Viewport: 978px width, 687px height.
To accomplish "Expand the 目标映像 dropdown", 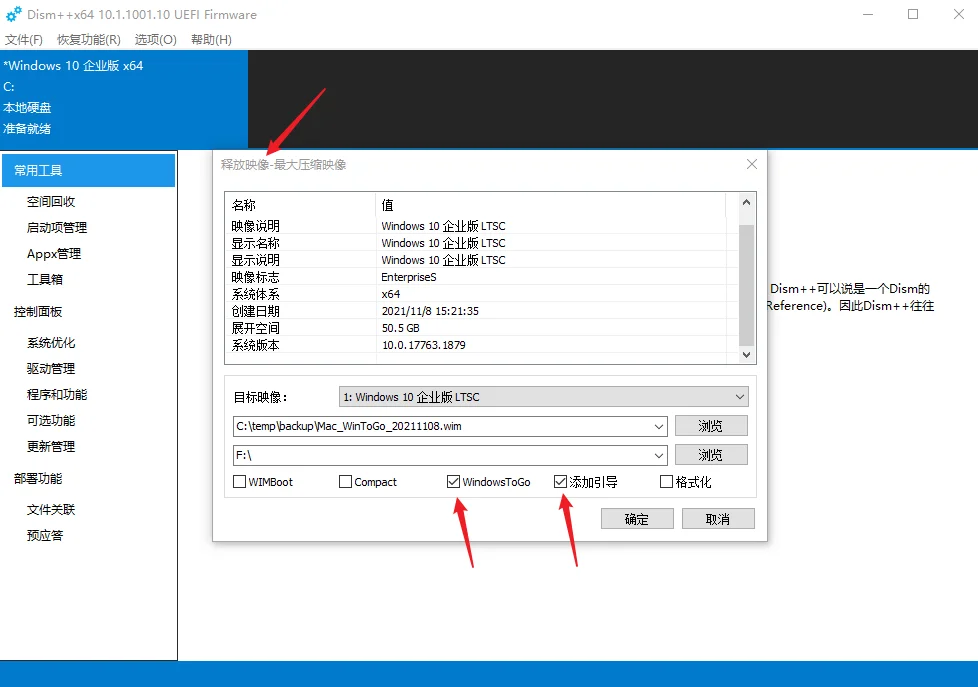I will (x=740, y=397).
